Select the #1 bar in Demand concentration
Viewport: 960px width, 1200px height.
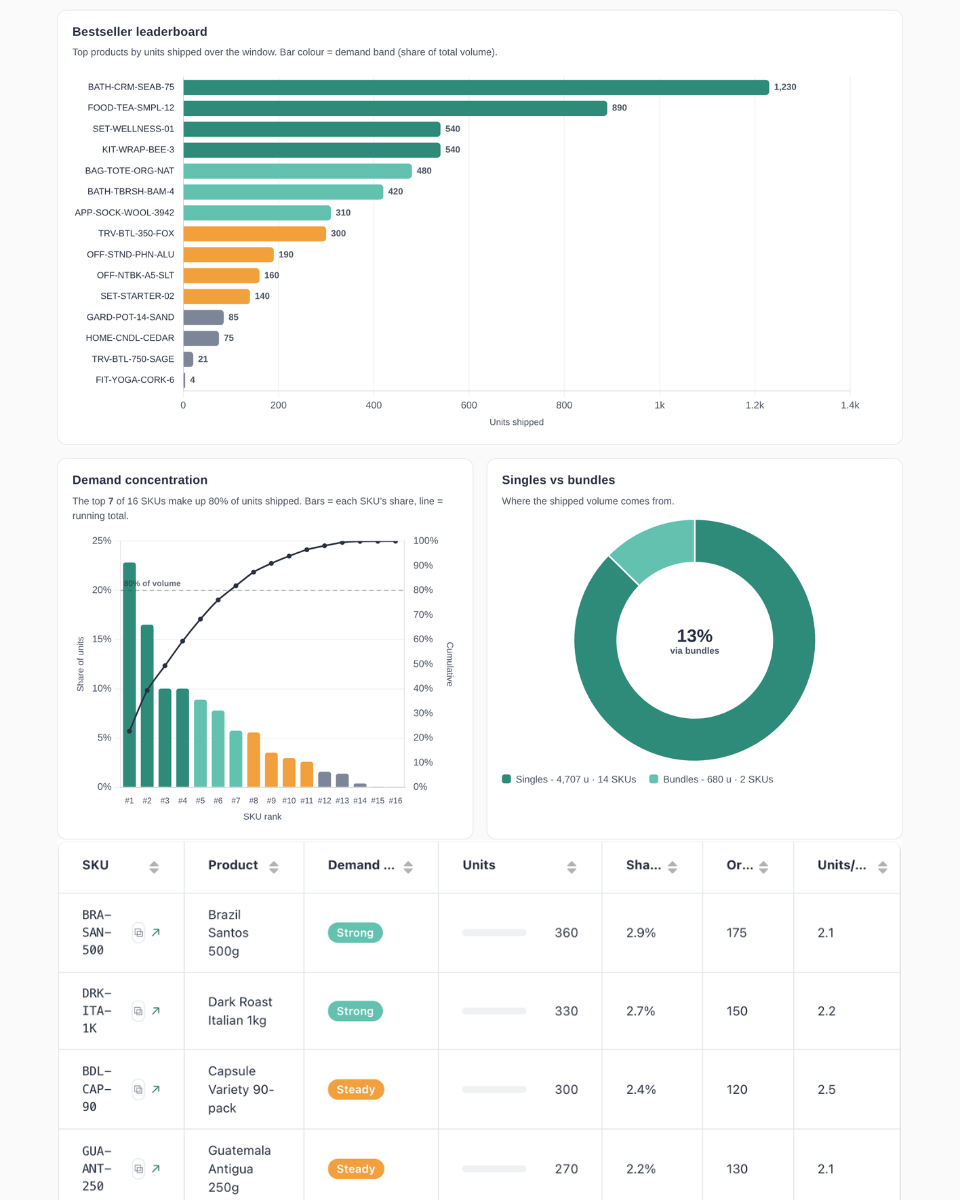(129, 675)
